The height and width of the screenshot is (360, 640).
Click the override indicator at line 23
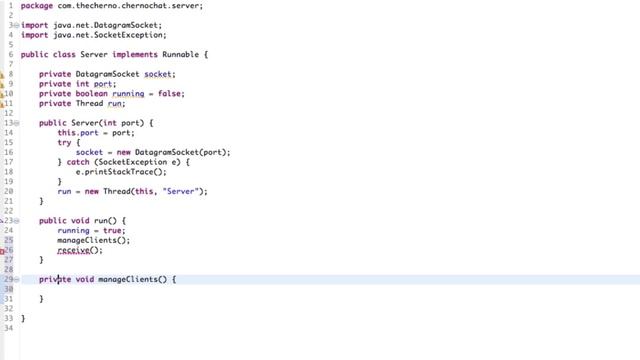[x=2, y=221]
